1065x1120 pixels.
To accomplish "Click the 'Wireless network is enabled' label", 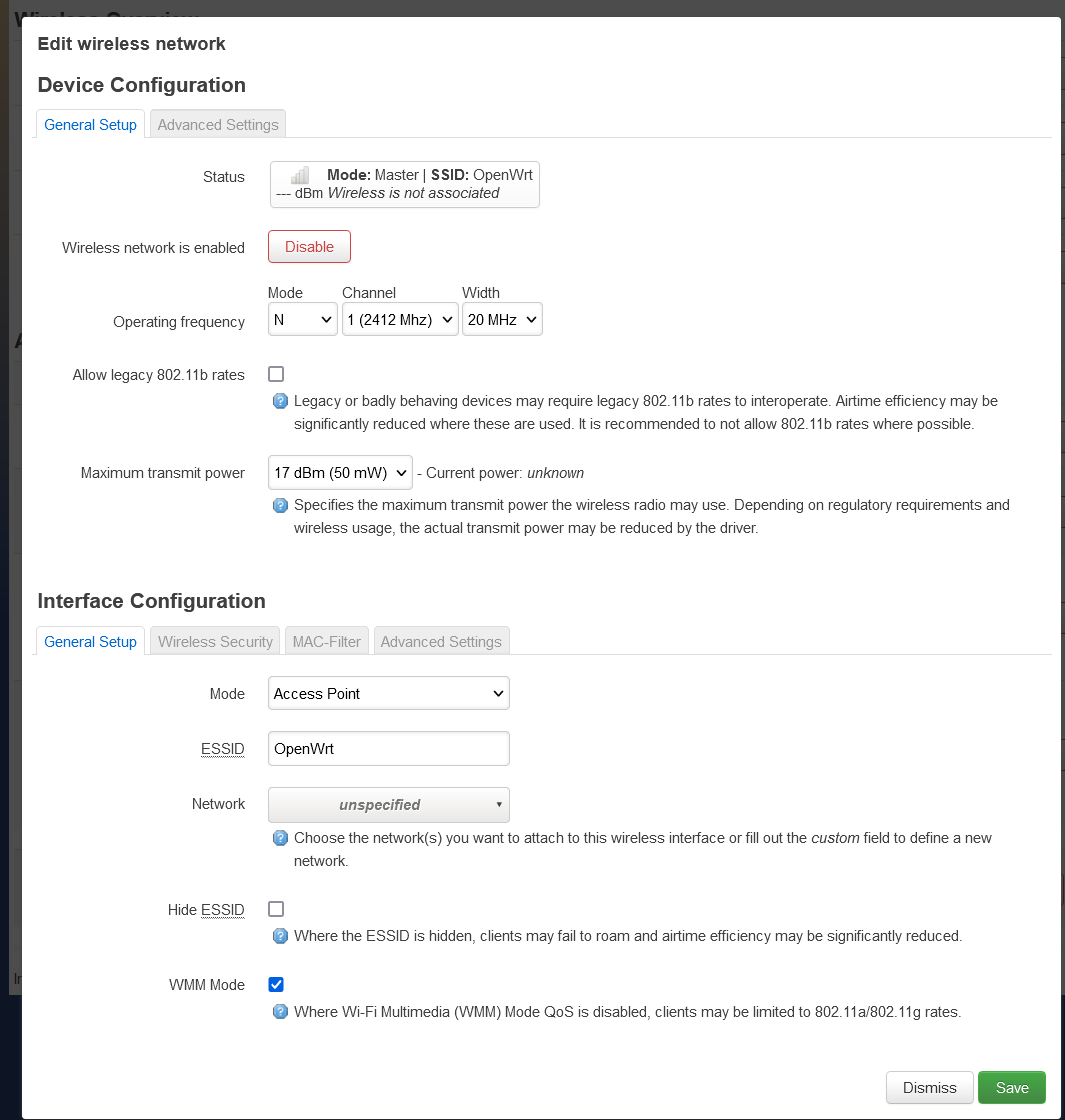I will (153, 248).
